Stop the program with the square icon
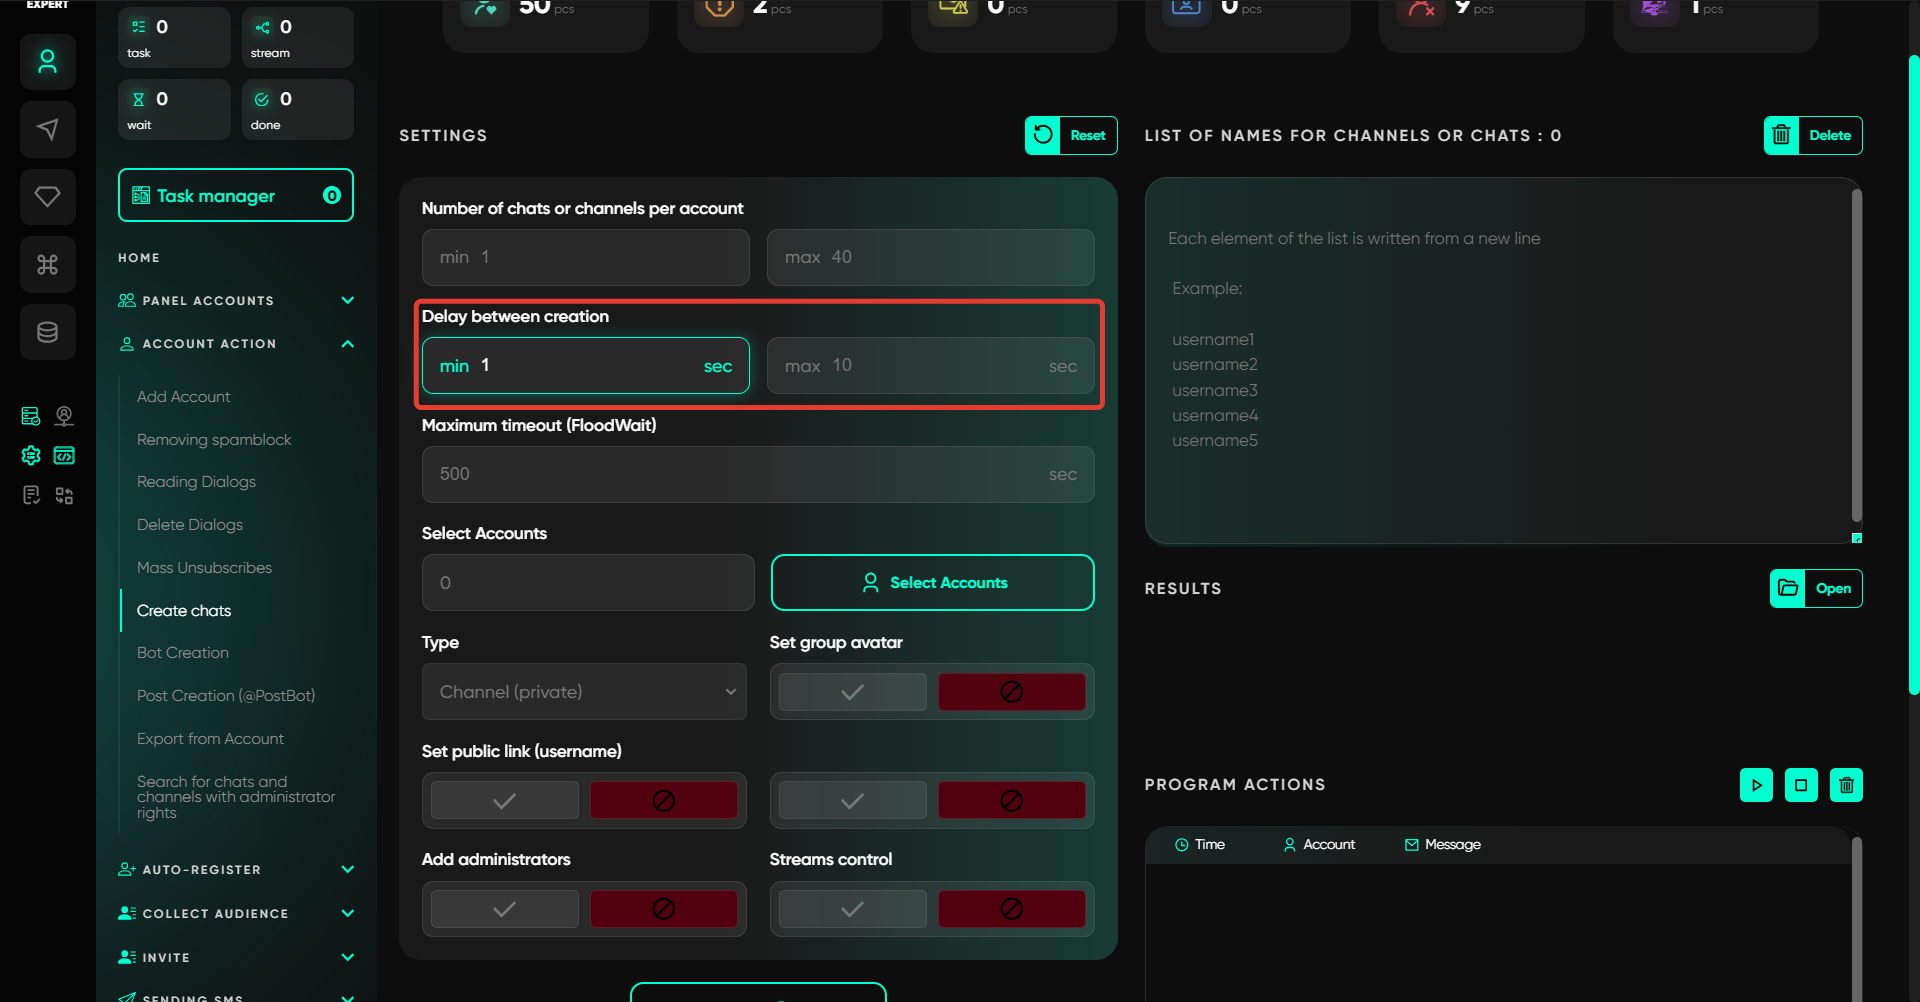1920x1002 pixels. coord(1801,785)
